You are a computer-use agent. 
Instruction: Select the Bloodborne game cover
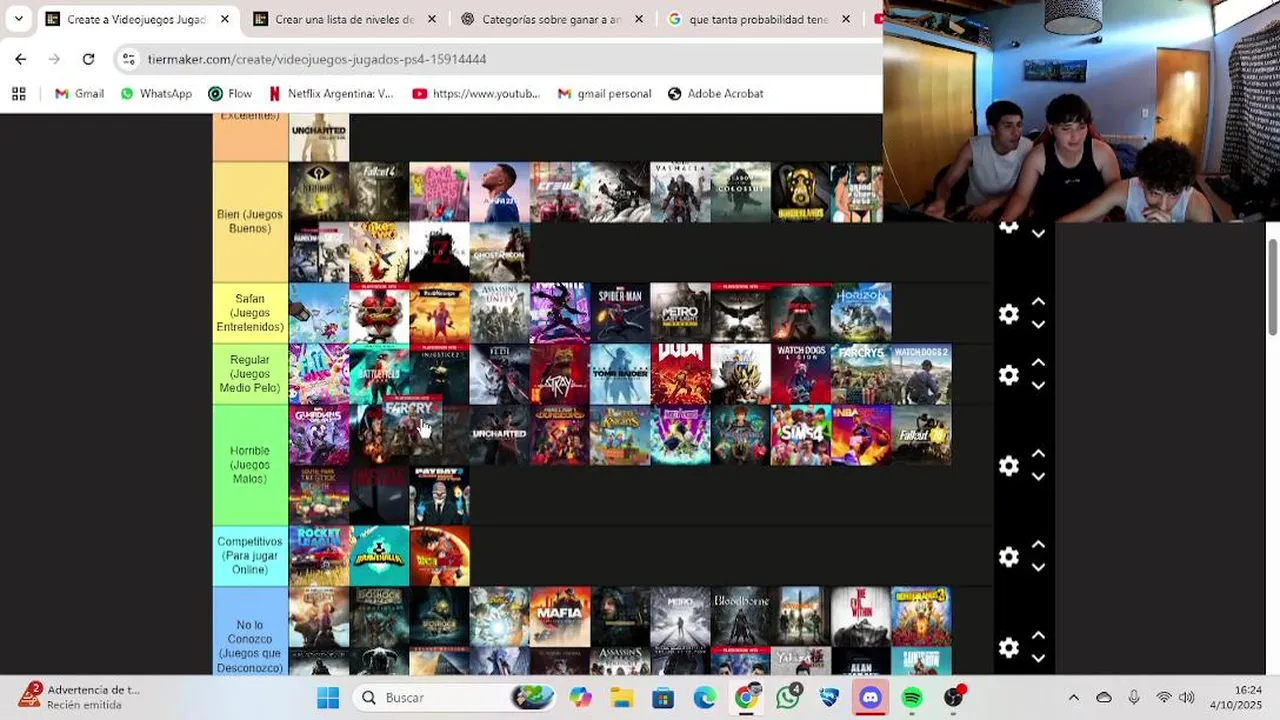pyautogui.click(x=741, y=617)
